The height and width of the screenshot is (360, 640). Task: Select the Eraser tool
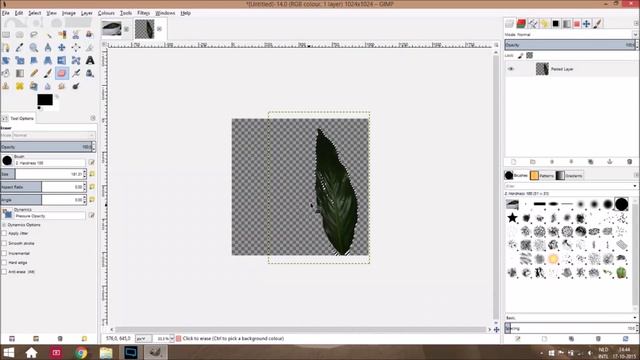point(62,73)
